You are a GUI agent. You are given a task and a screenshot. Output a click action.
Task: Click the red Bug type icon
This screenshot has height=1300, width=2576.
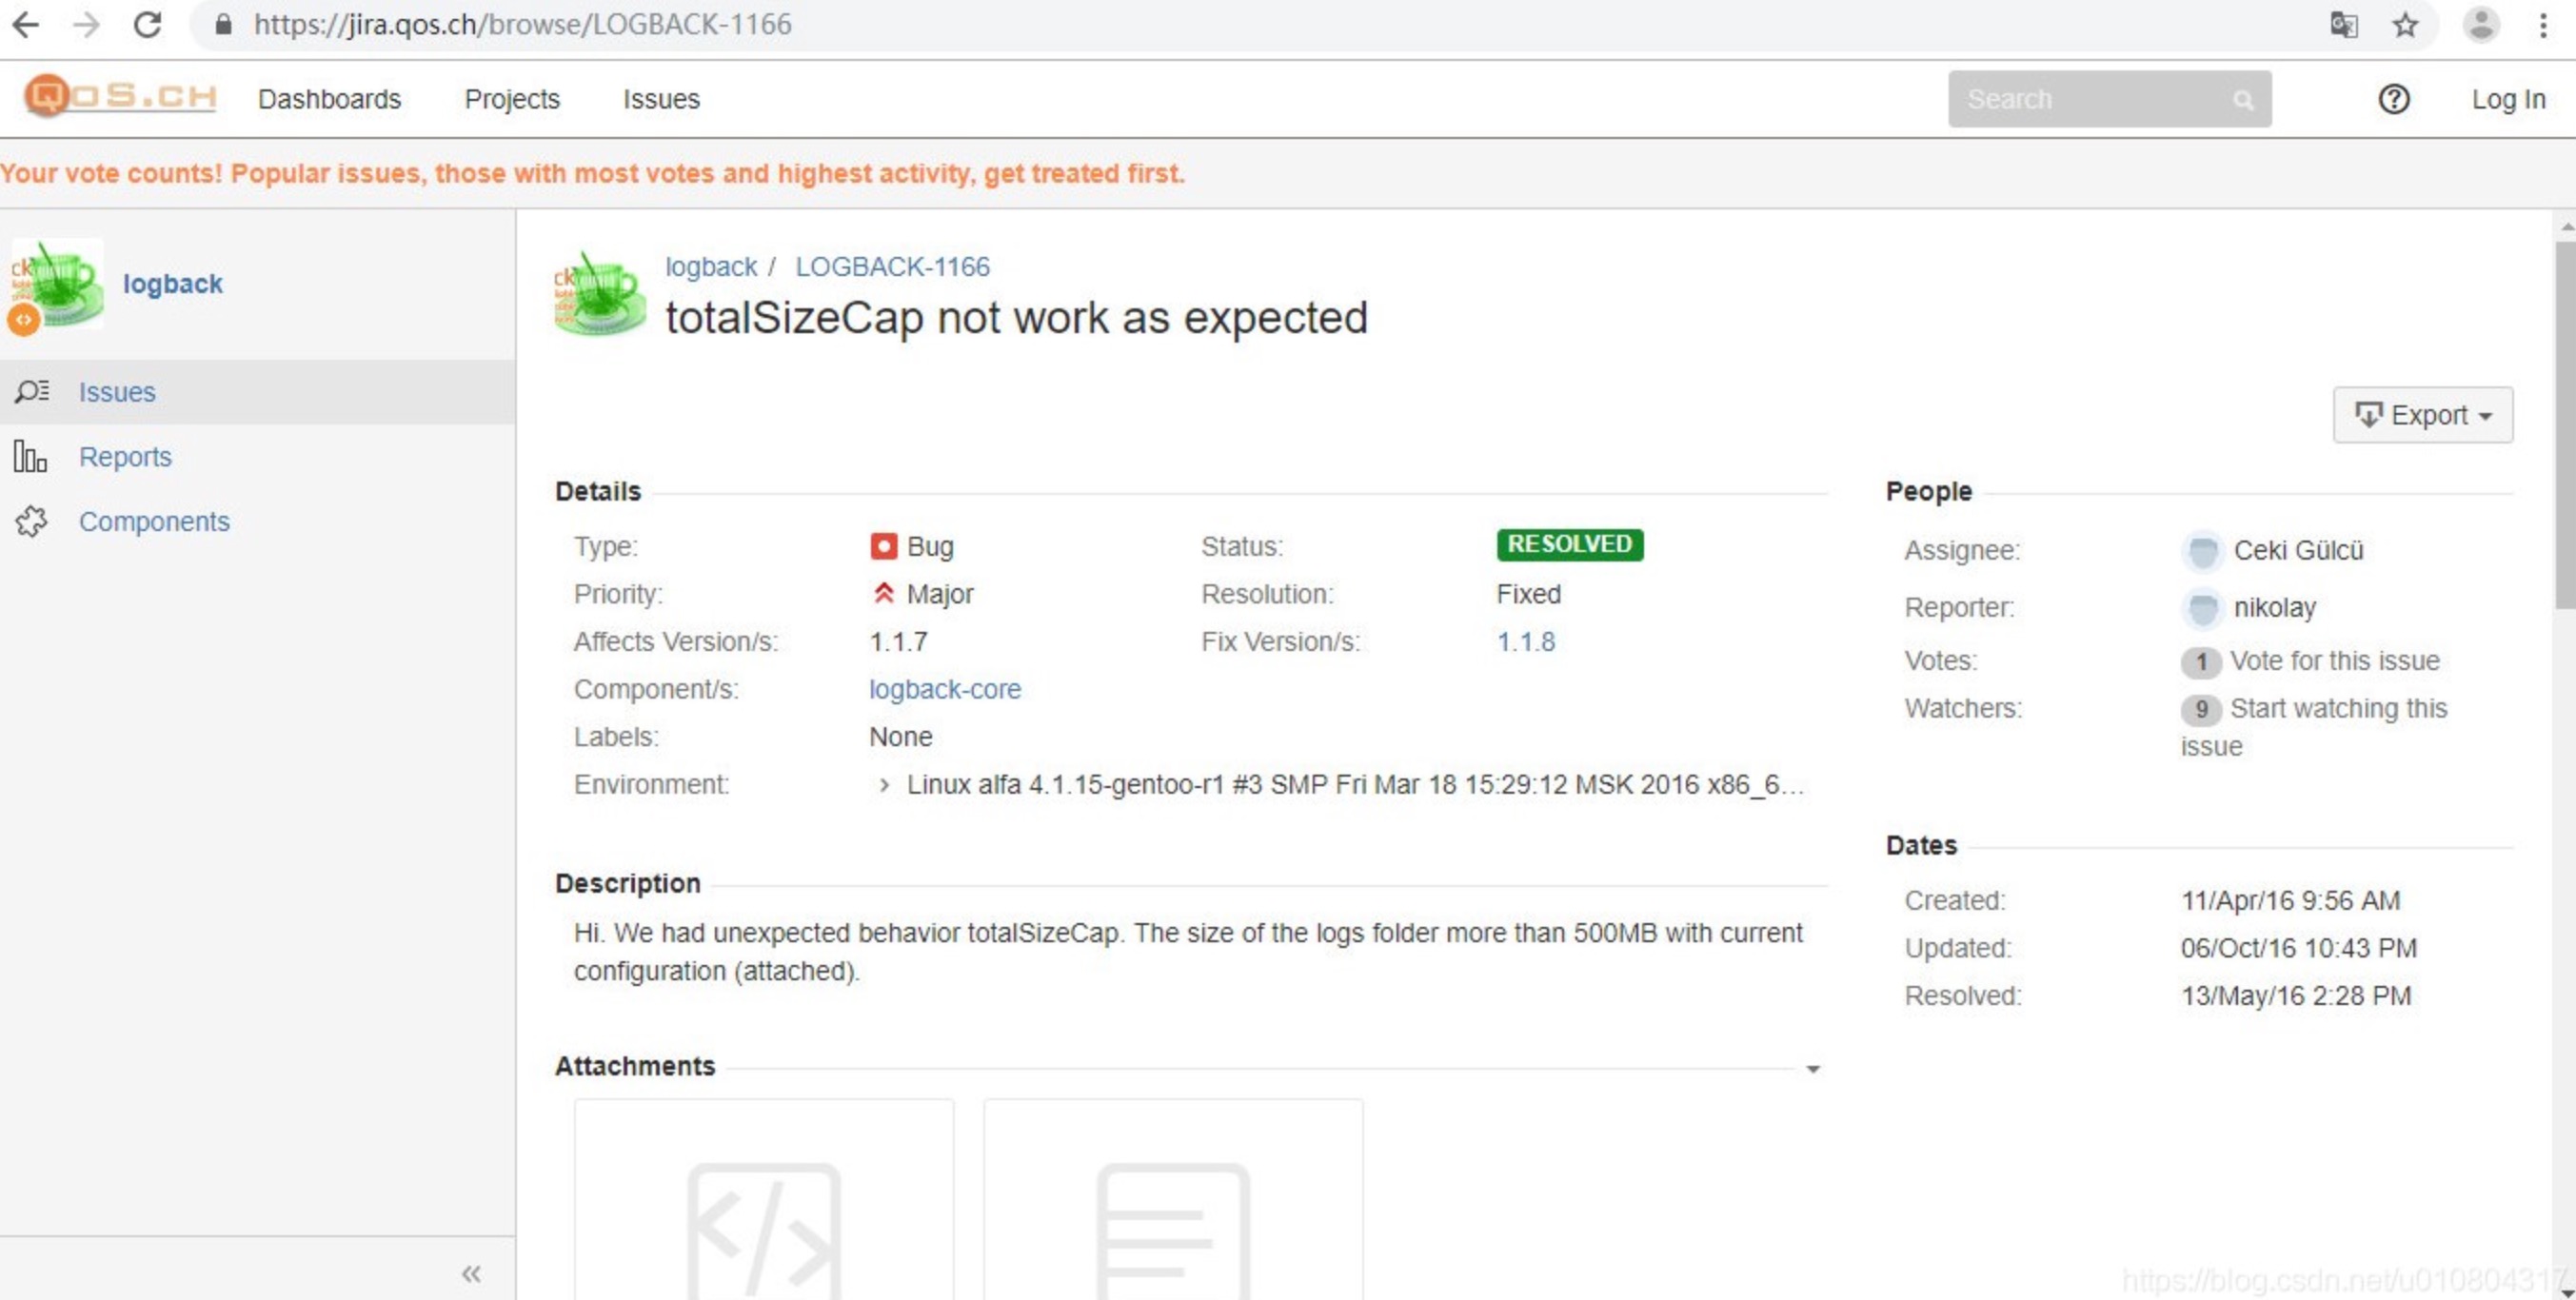(883, 546)
